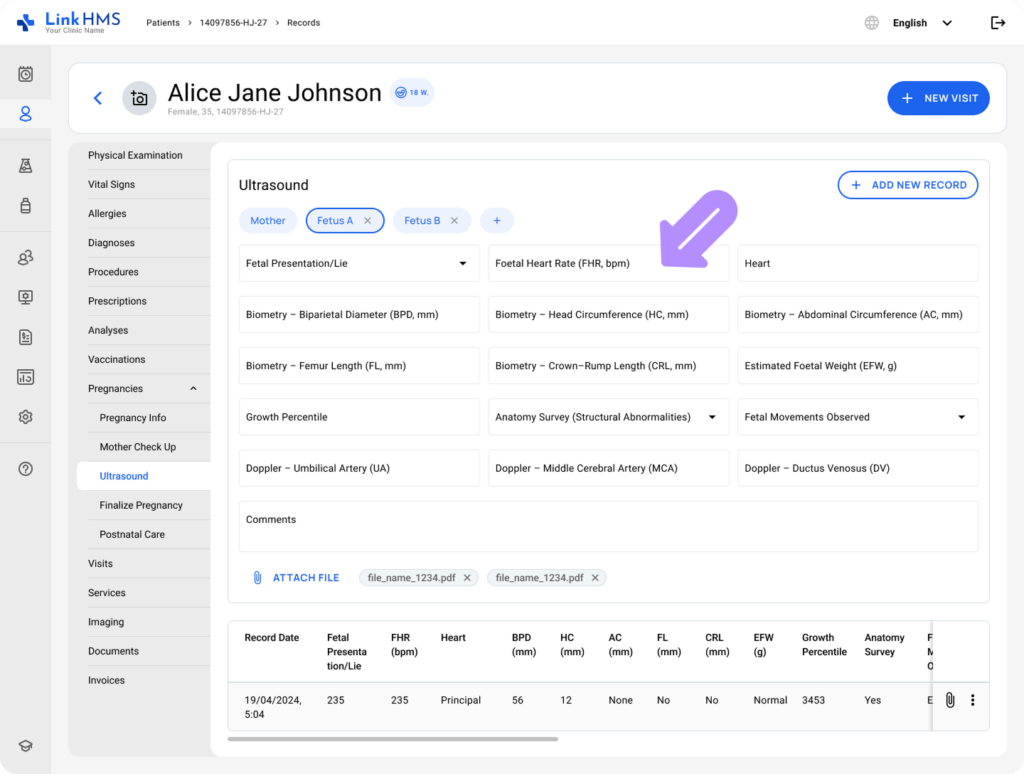Click the logout icon in top bar
The image size is (1024, 774).
click(x=997, y=23)
